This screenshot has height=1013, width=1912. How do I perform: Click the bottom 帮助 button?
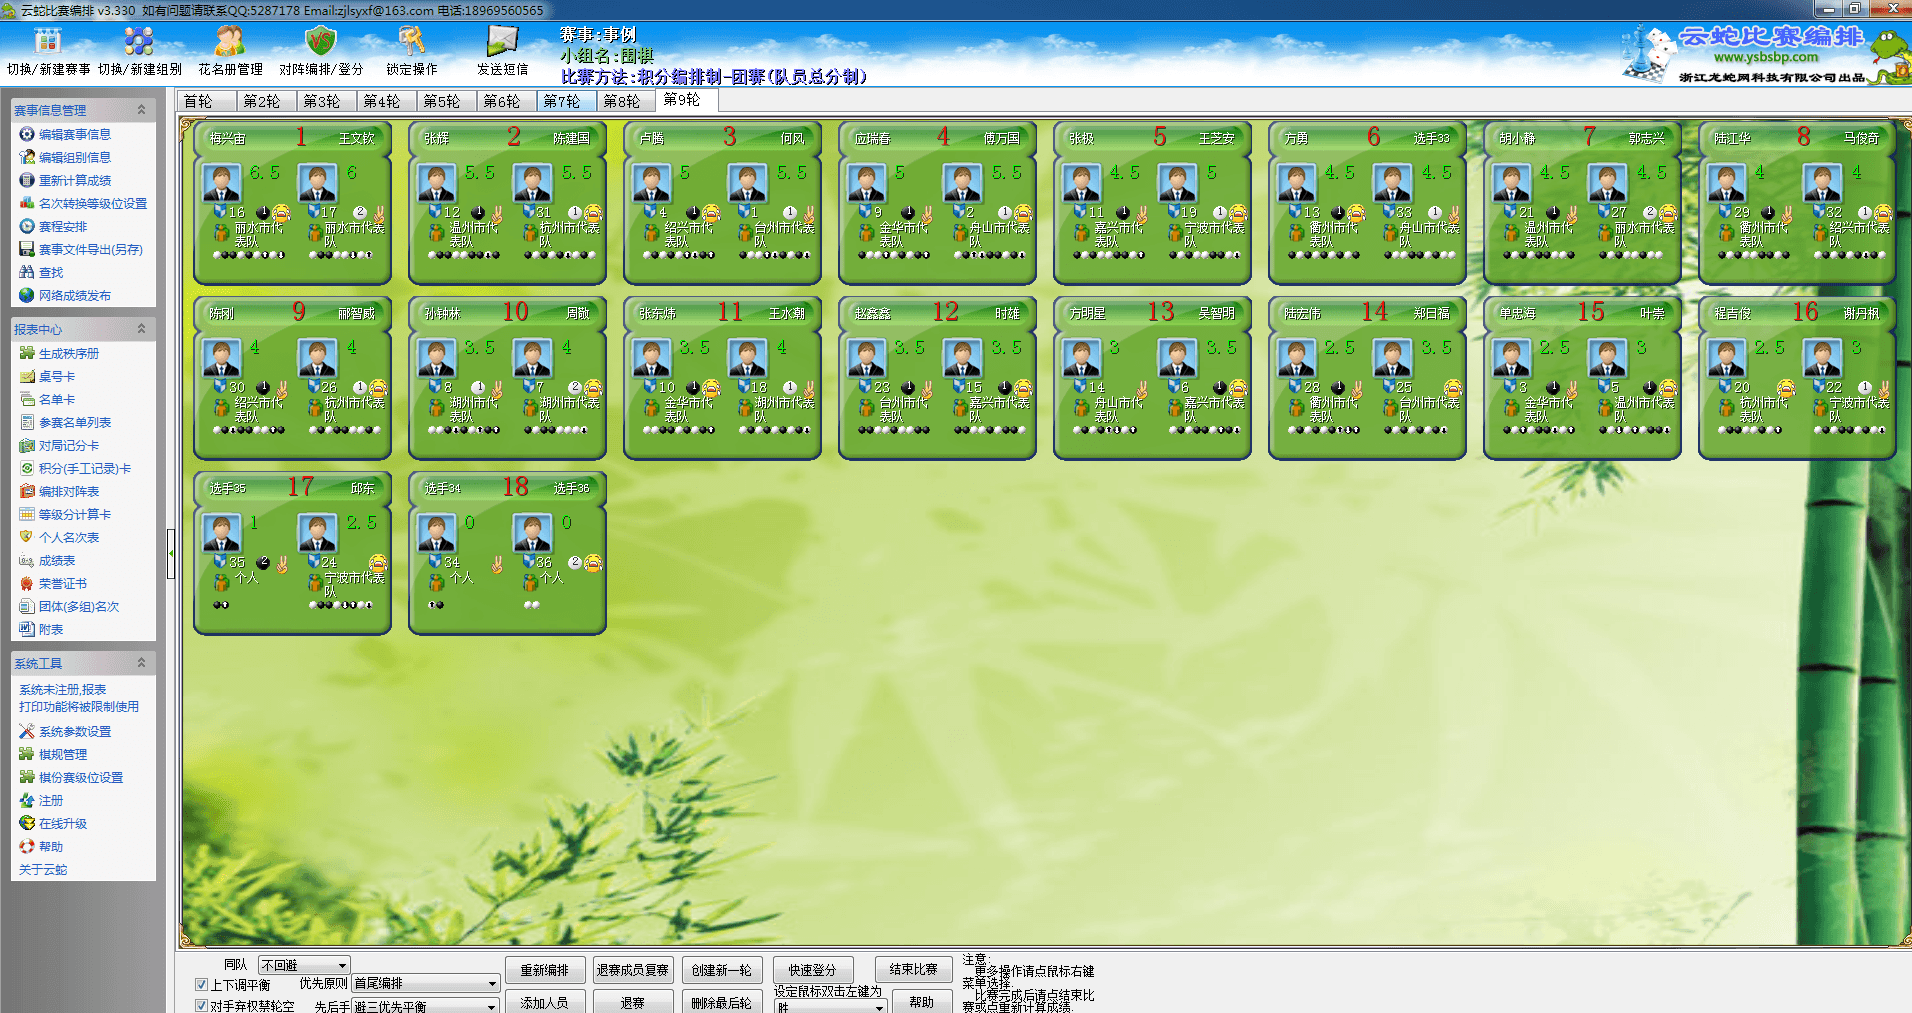[922, 1002]
